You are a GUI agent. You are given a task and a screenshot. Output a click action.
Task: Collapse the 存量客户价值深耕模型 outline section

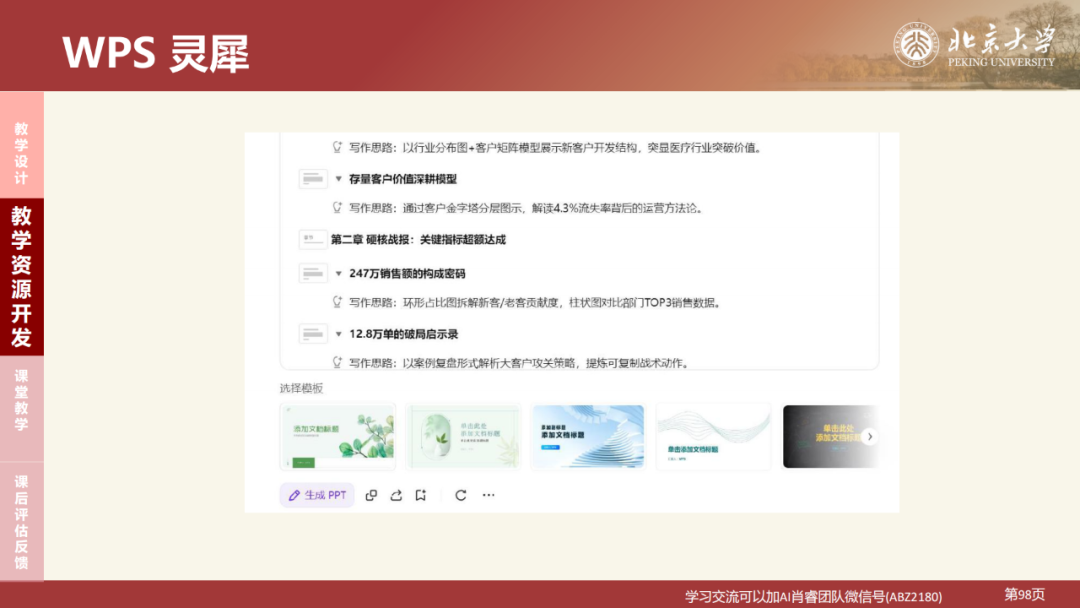pyautogui.click(x=337, y=180)
